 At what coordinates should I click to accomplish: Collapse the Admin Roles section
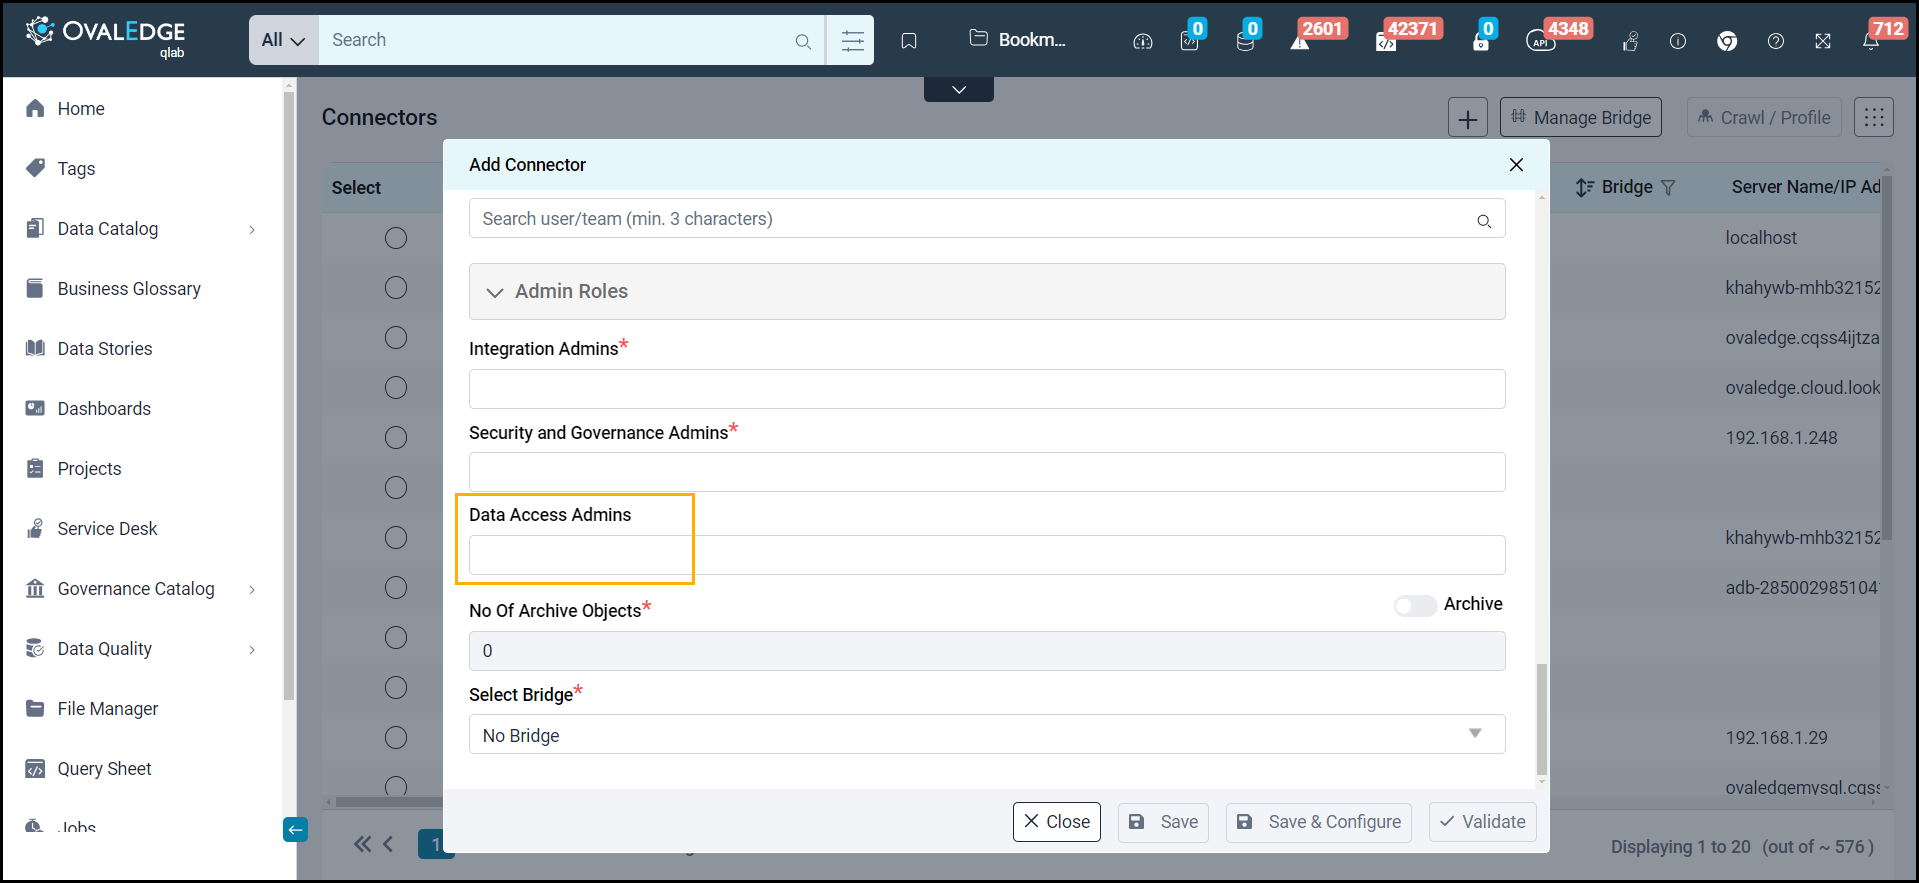(x=494, y=292)
